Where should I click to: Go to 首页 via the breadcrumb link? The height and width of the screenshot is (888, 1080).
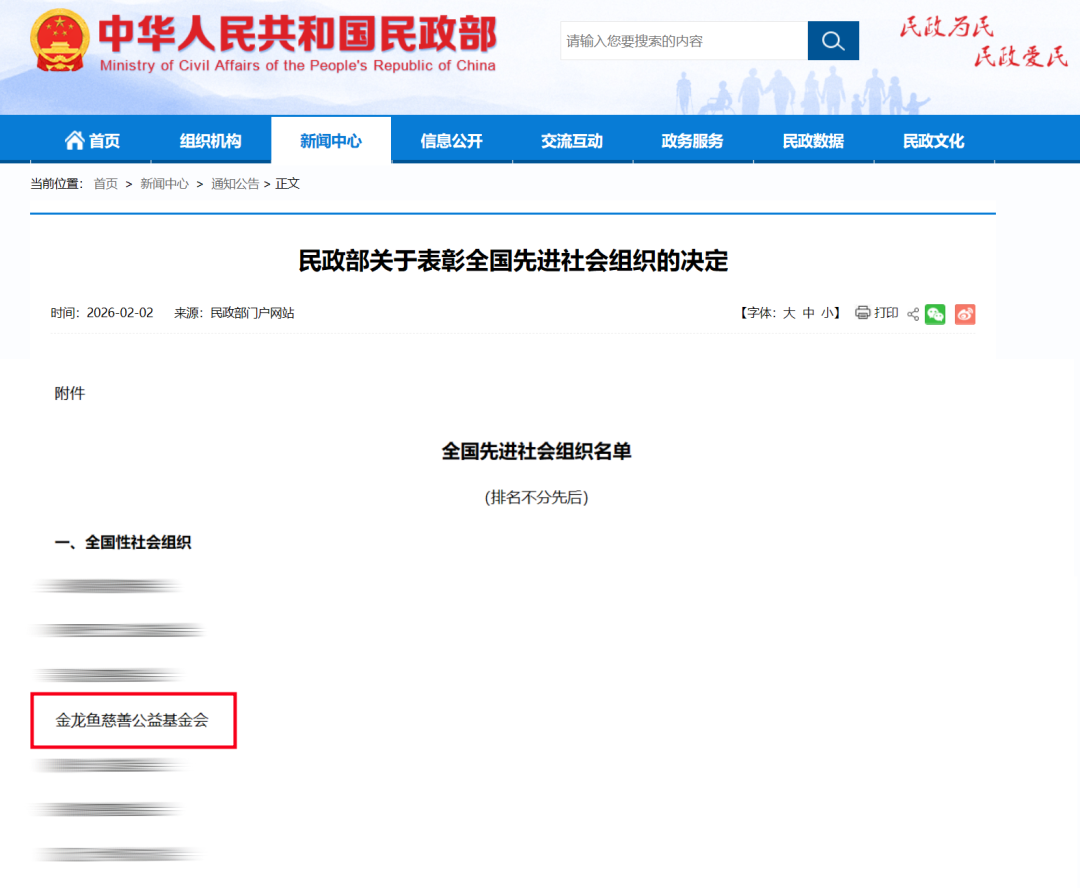(x=106, y=183)
